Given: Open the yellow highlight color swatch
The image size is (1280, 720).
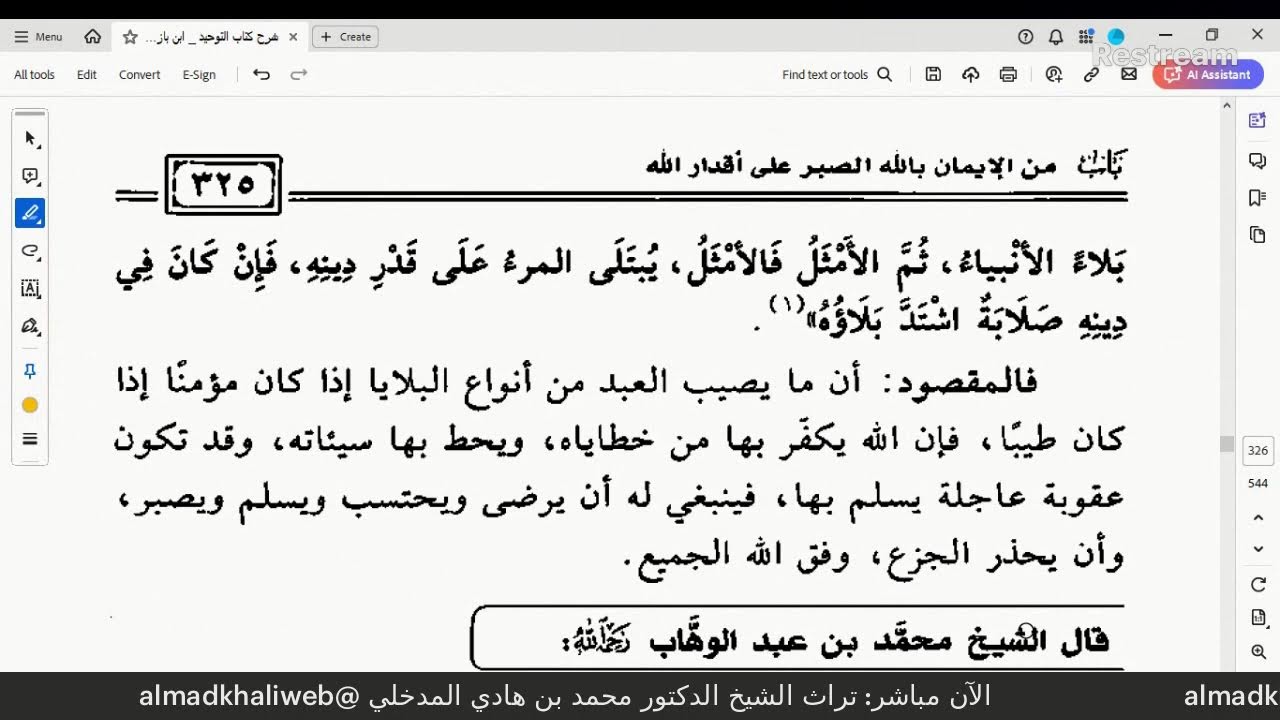Looking at the screenshot, I should 30,405.
